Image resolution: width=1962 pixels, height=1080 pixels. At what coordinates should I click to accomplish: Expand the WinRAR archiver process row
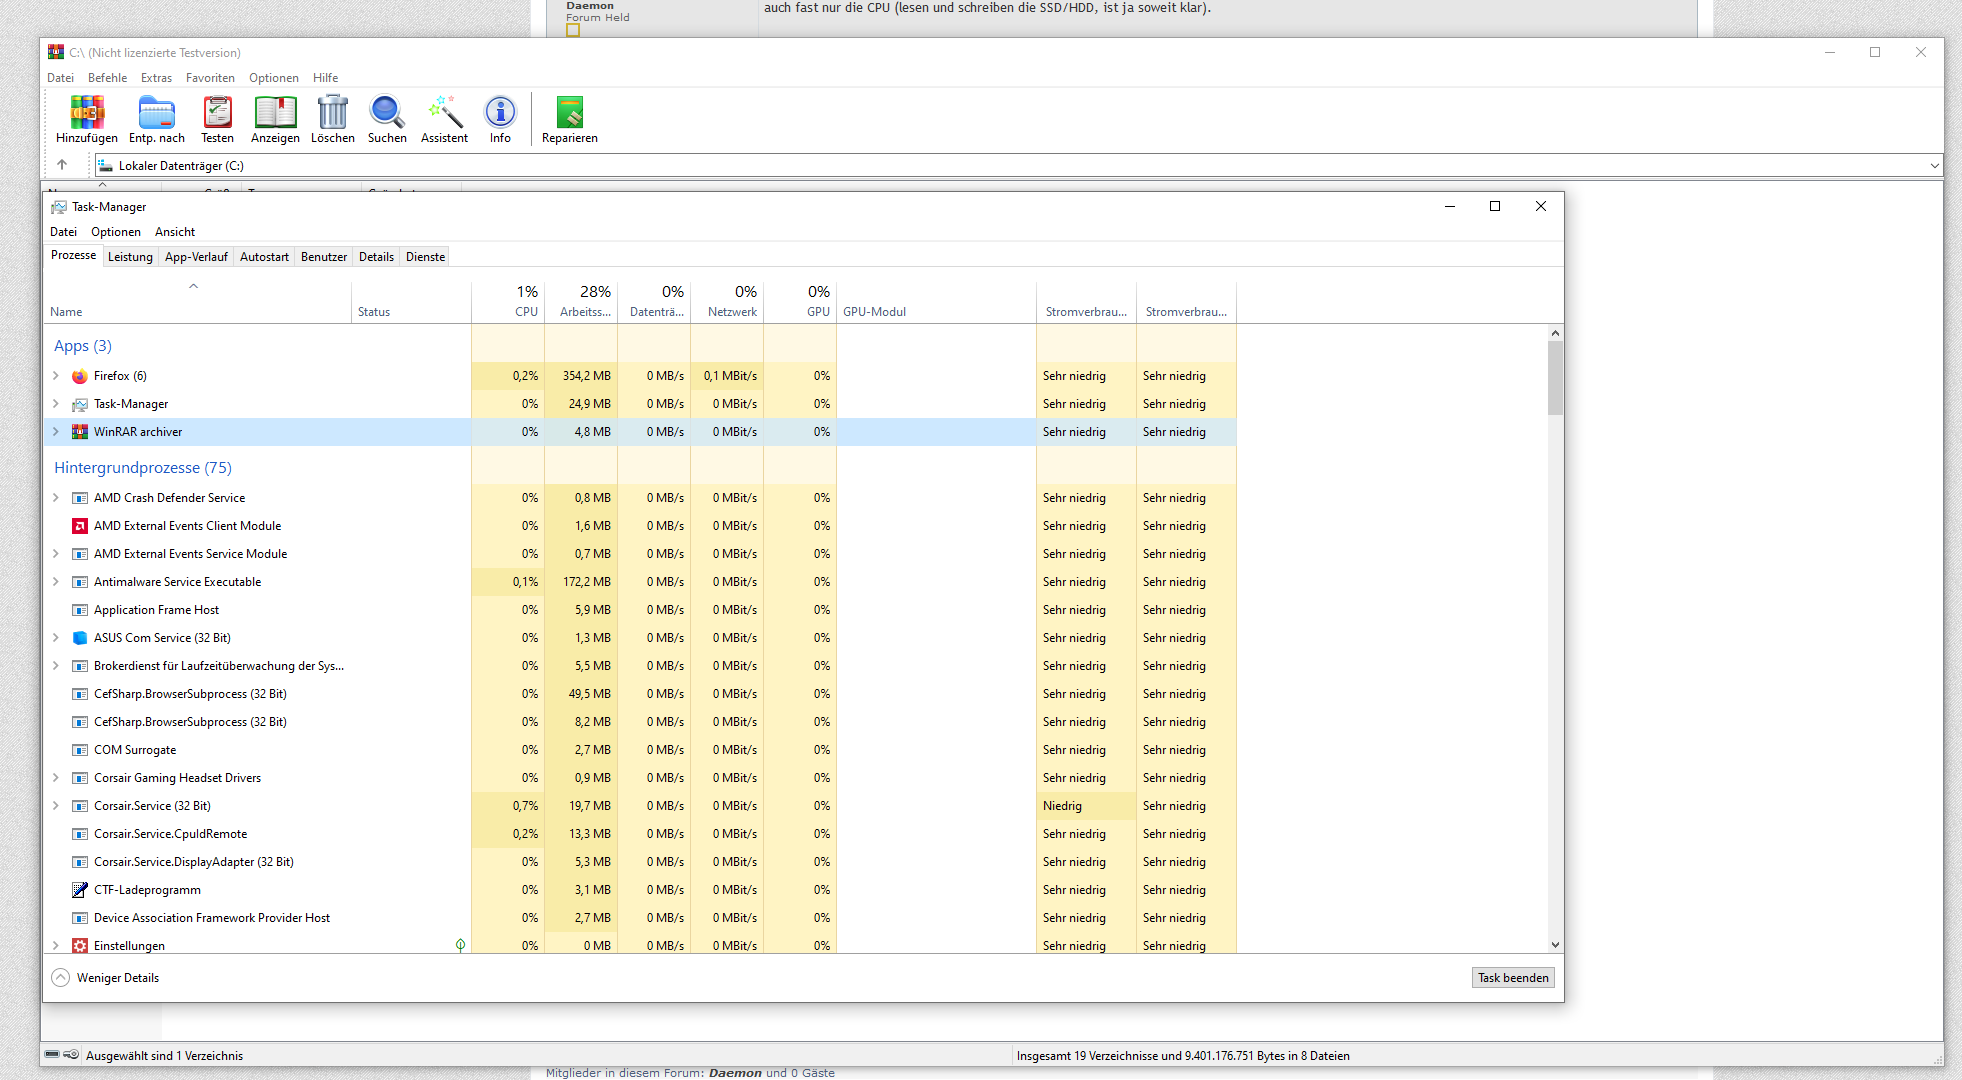(x=56, y=432)
